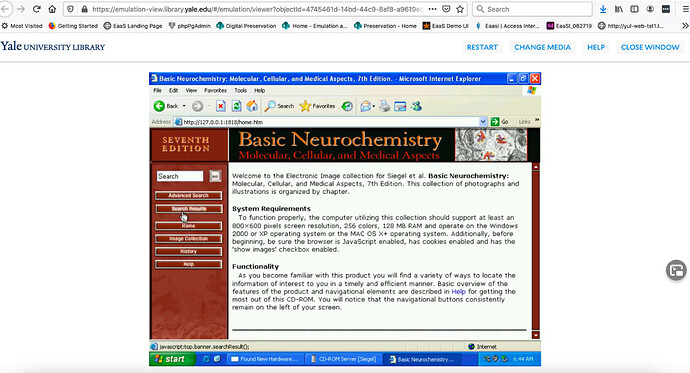Image resolution: width=690 pixels, height=373 pixels.
Task: Show more Firefox bookmarks via chevron
Action: [685, 26]
